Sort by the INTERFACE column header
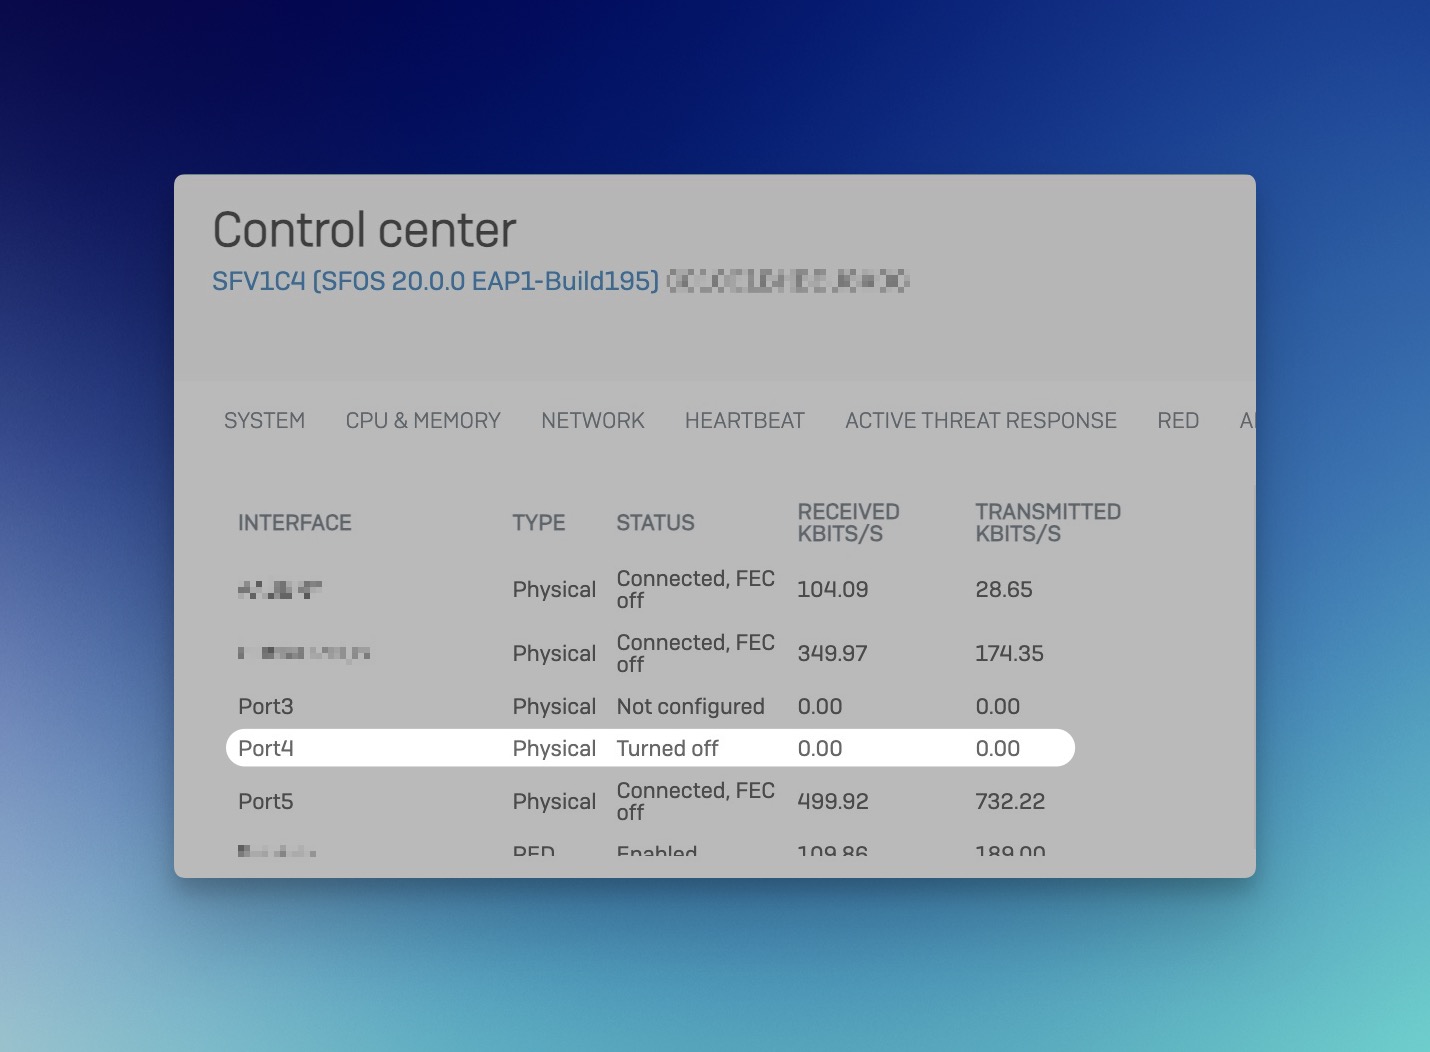1430x1052 pixels. point(295,523)
